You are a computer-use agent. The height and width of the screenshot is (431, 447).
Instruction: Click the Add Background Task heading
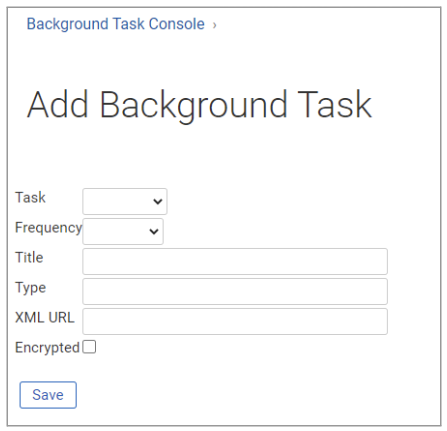point(199,105)
